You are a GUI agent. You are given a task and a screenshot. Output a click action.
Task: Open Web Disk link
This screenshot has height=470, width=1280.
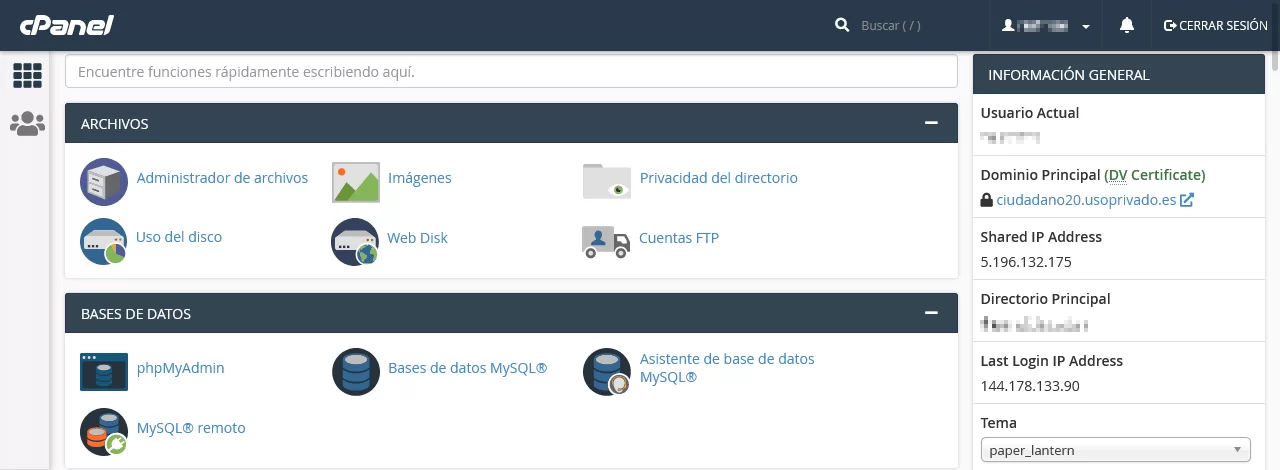[418, 238]
